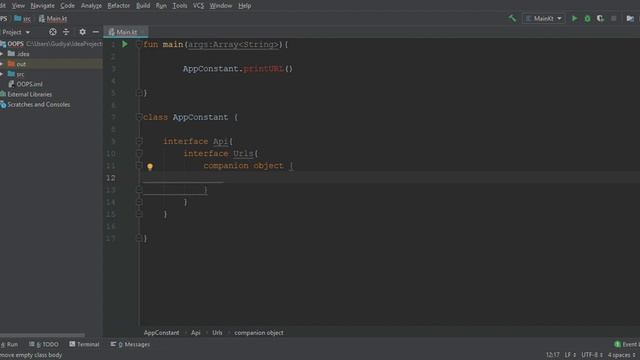Click the 12:17 cursor position indicator
Screen dimensions: 640x360
tap(553, 355)
